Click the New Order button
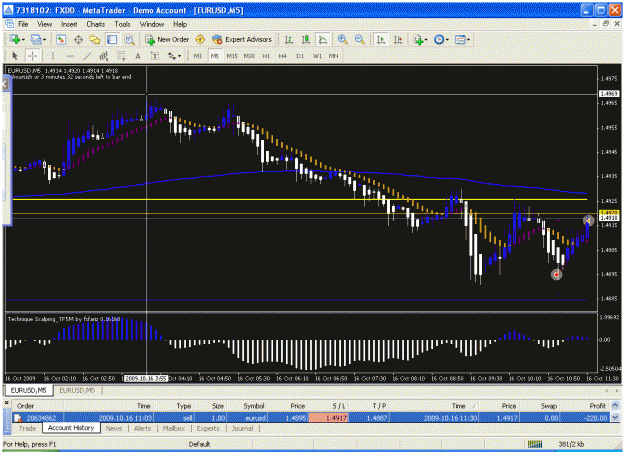This screenshot has height=452, width=625. [x=167, y=39]
